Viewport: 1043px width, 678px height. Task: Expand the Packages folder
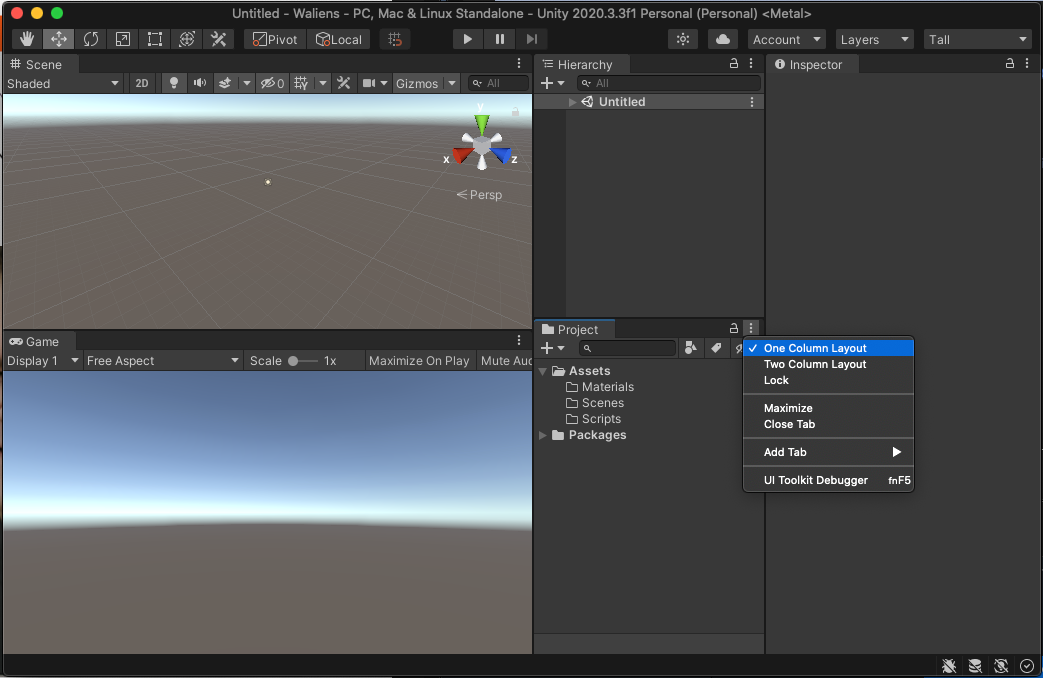pos(542,435)
